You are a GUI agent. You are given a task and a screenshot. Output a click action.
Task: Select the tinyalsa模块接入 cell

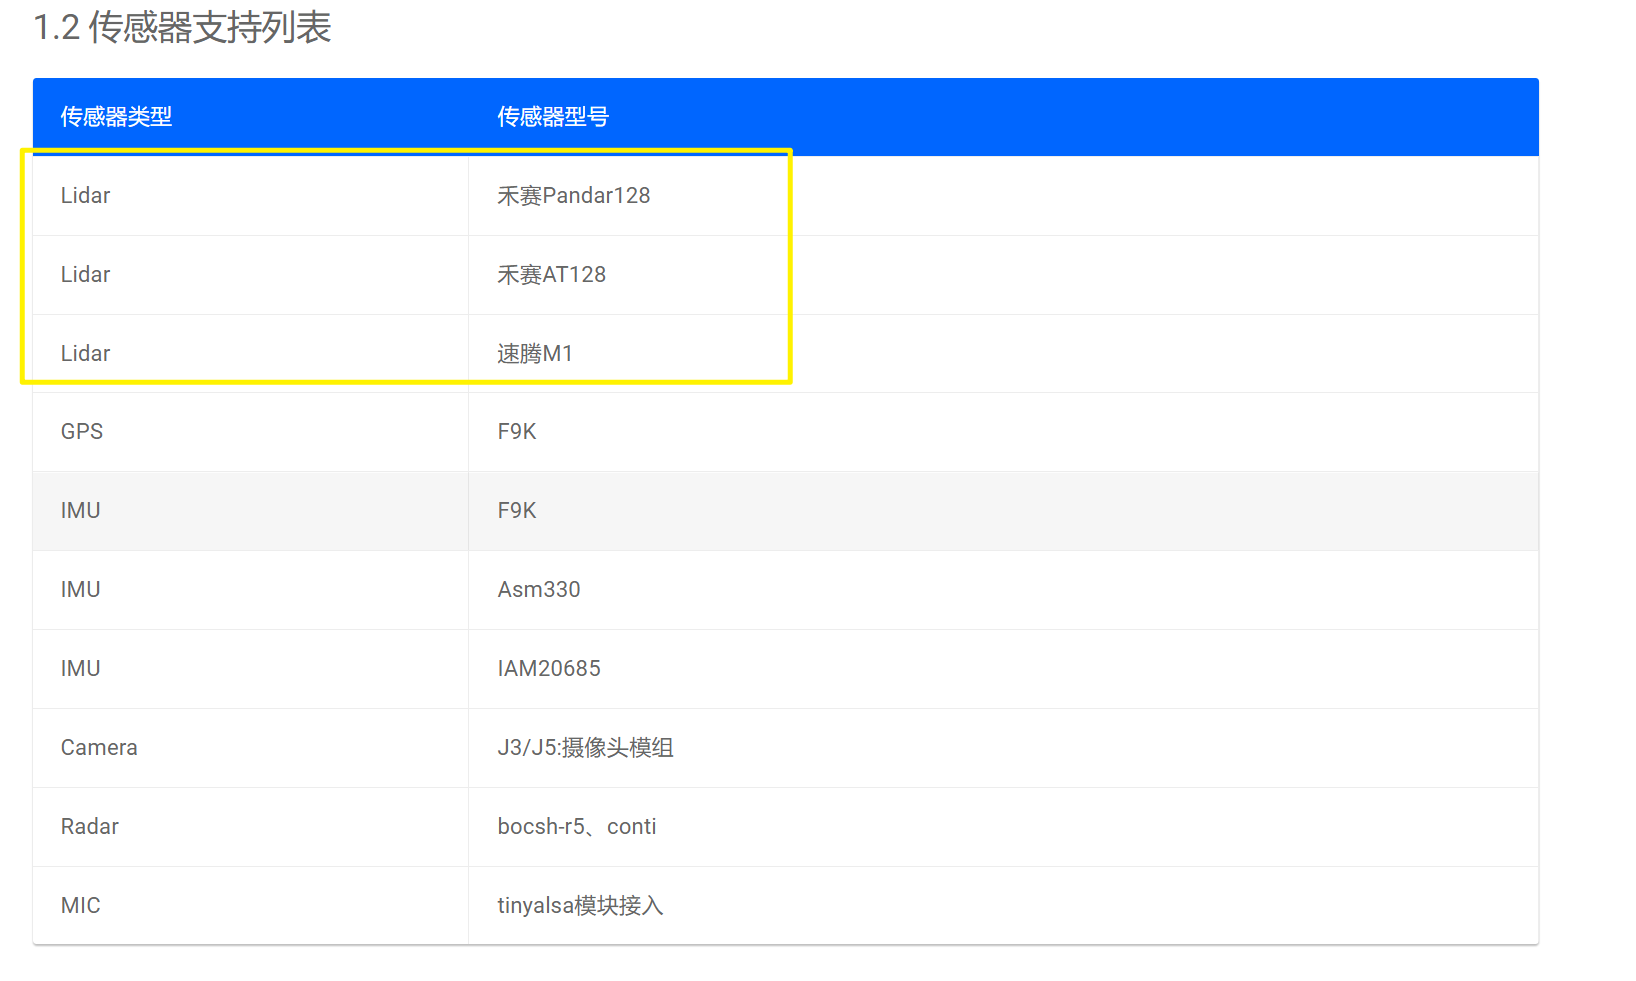tap(580, 906)
